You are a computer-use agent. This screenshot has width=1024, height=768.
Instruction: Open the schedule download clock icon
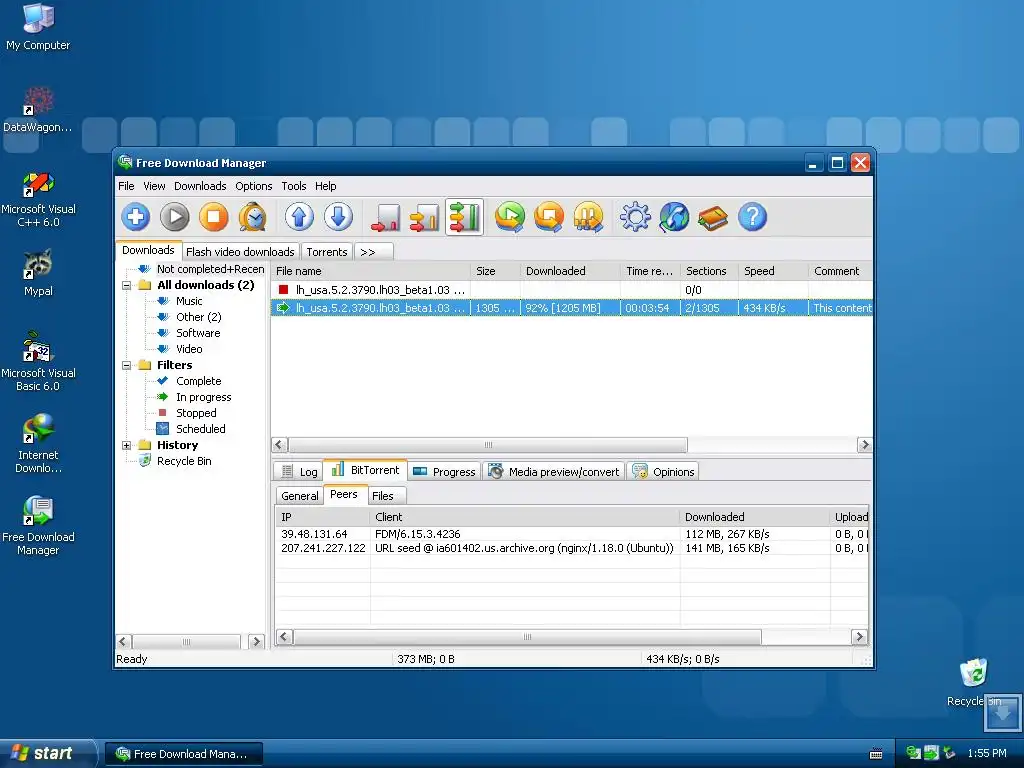(253, 217)
